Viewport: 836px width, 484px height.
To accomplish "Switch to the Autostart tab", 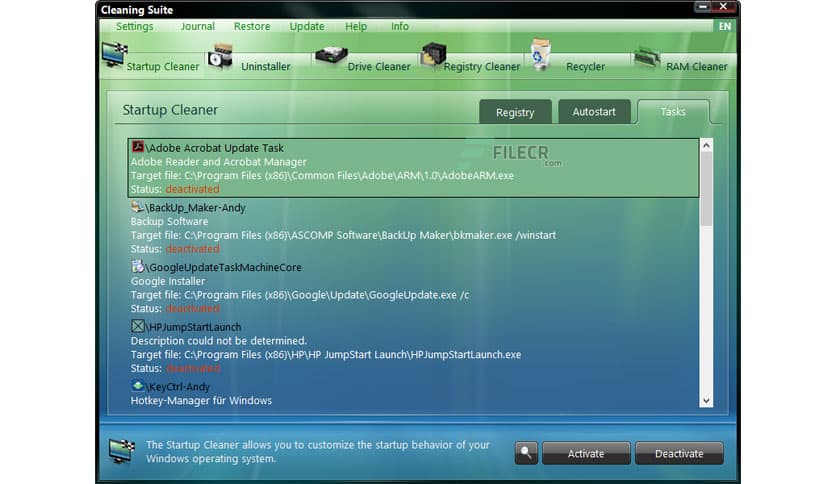I will [x=594, y=111].
